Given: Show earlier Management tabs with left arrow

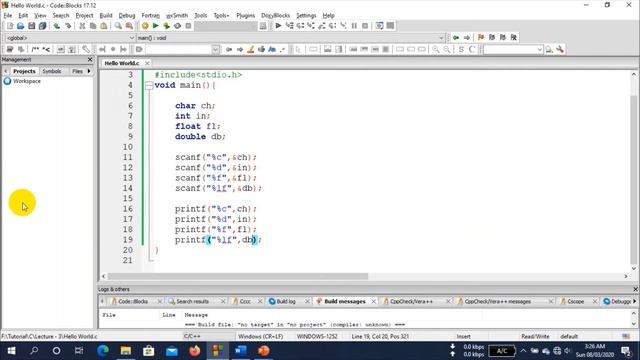Looking at the screenshot, I should (x=6, y=71).
